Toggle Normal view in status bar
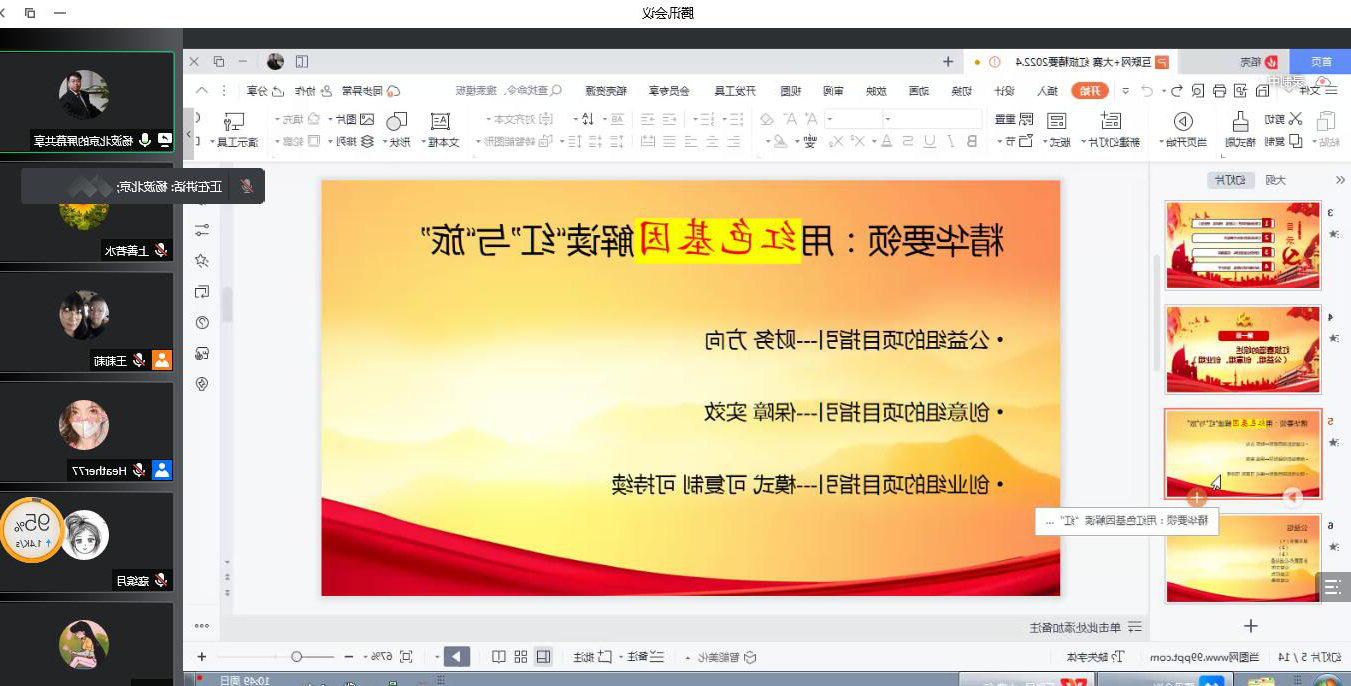This screenshot has width=1351, height=686. point(543,657)
